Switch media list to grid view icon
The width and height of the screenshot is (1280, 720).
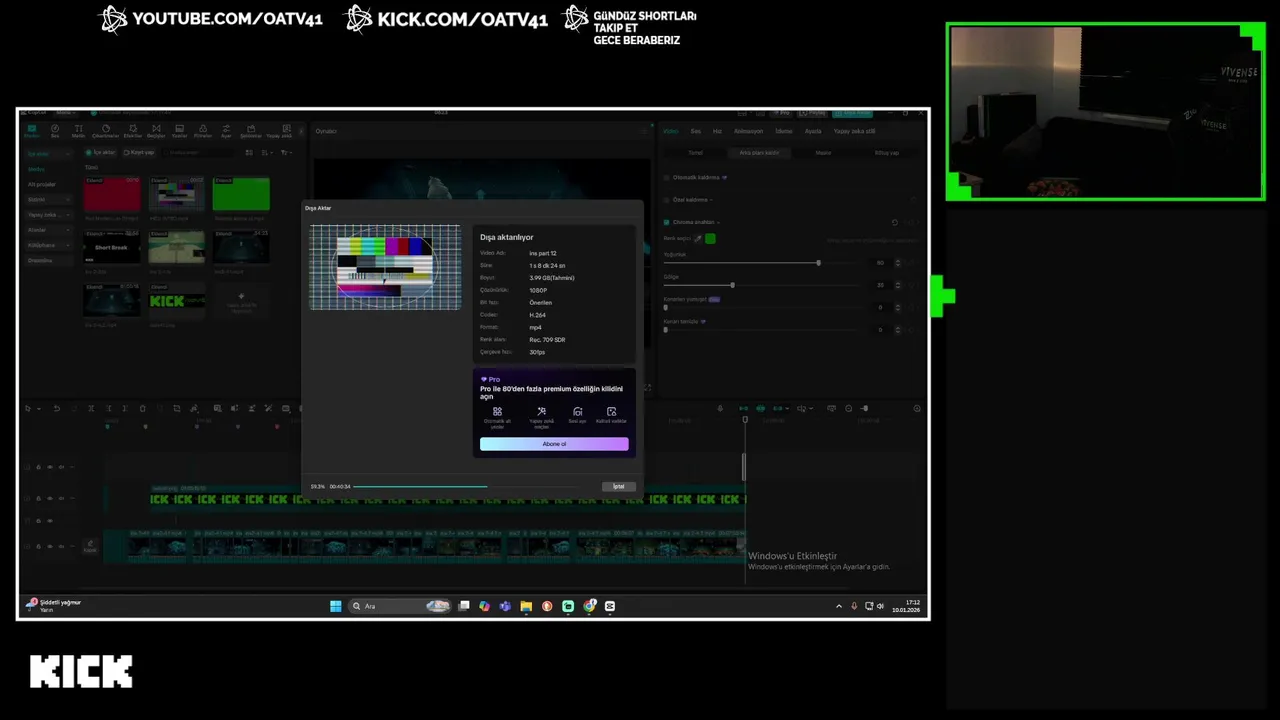pos(251,153)
